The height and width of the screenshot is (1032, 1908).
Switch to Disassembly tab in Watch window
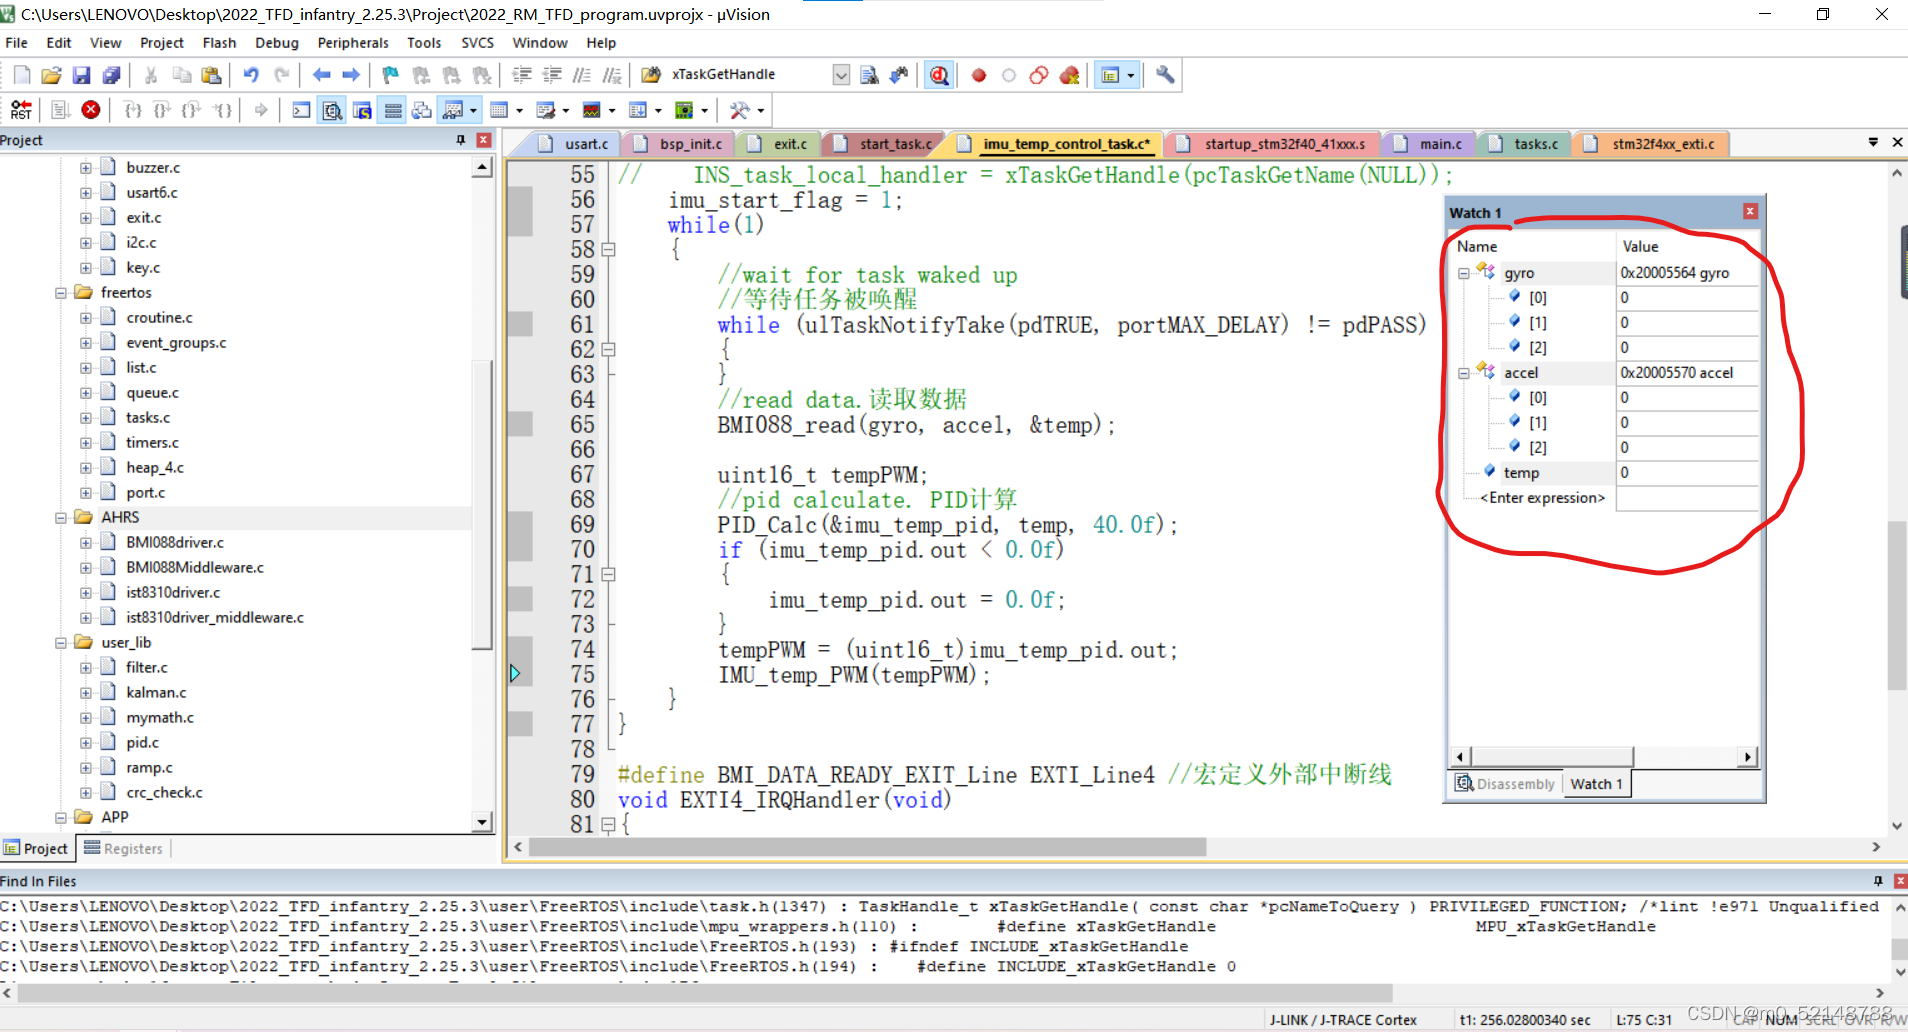click(x=1505, y=784)
